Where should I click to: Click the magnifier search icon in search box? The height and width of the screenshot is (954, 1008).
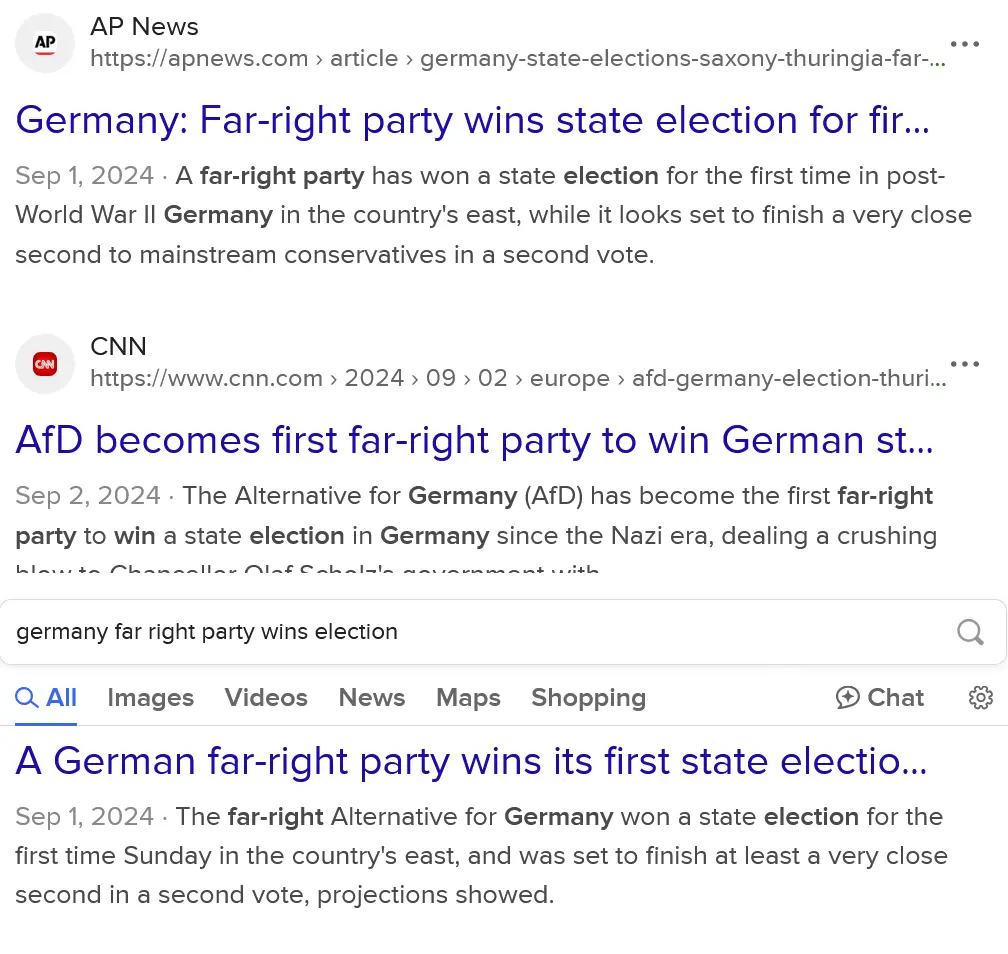tap(970, 631)
